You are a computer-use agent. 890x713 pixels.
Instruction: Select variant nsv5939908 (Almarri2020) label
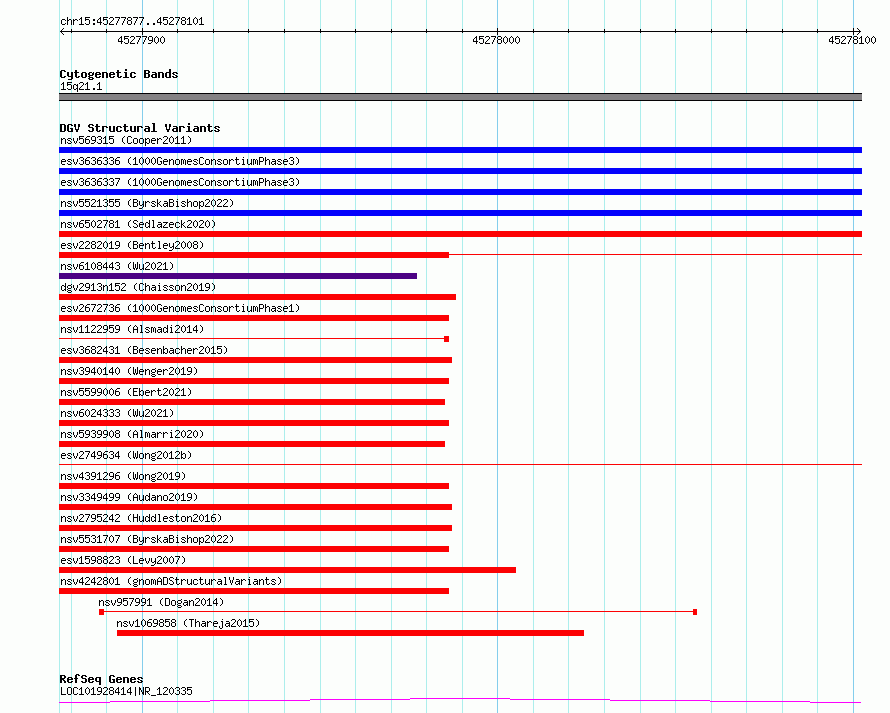pos(132,434)
